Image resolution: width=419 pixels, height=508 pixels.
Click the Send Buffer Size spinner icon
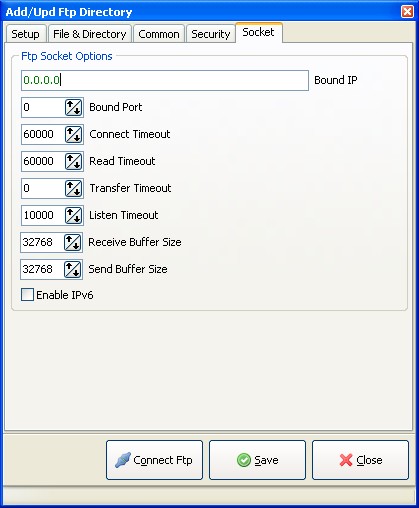click(72, 269)
